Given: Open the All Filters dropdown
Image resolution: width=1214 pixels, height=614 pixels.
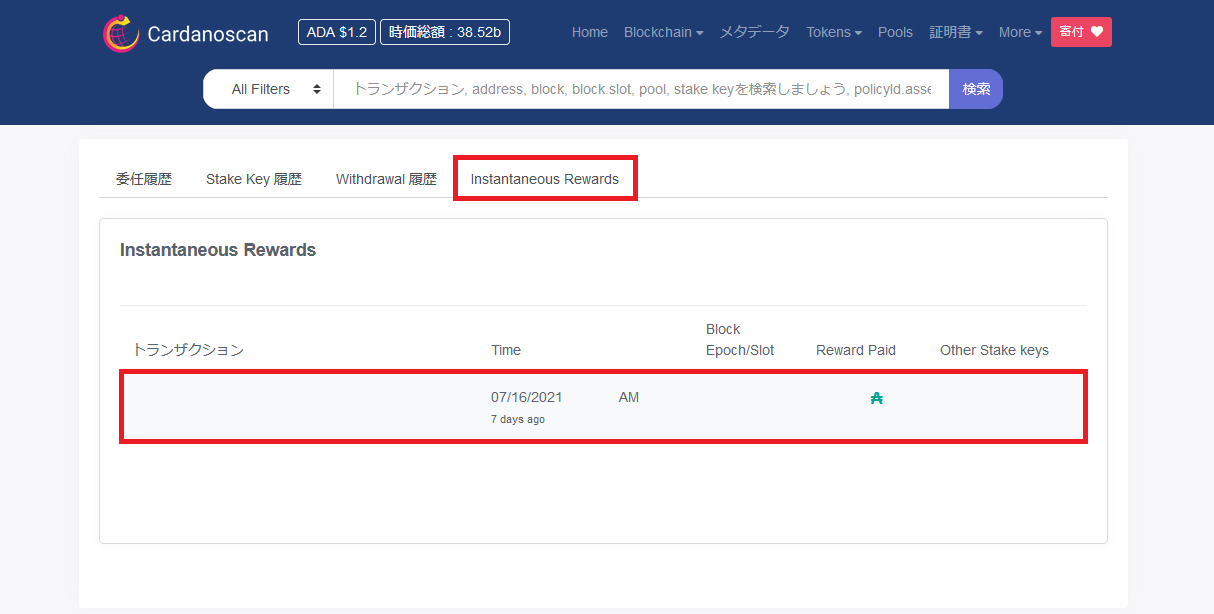Looking at the screenshot, I should (268, 89).
